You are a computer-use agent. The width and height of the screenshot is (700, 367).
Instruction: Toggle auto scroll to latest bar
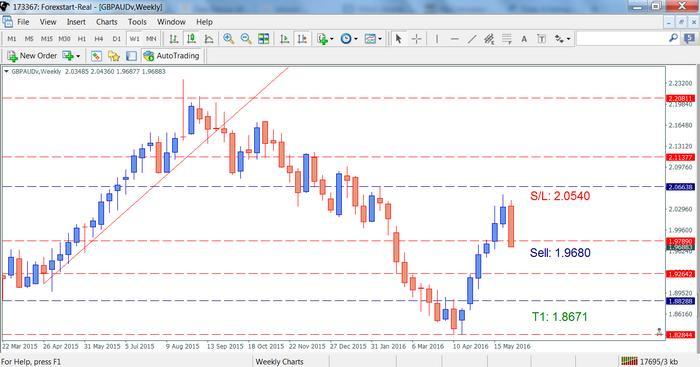(x=284, y=39)
